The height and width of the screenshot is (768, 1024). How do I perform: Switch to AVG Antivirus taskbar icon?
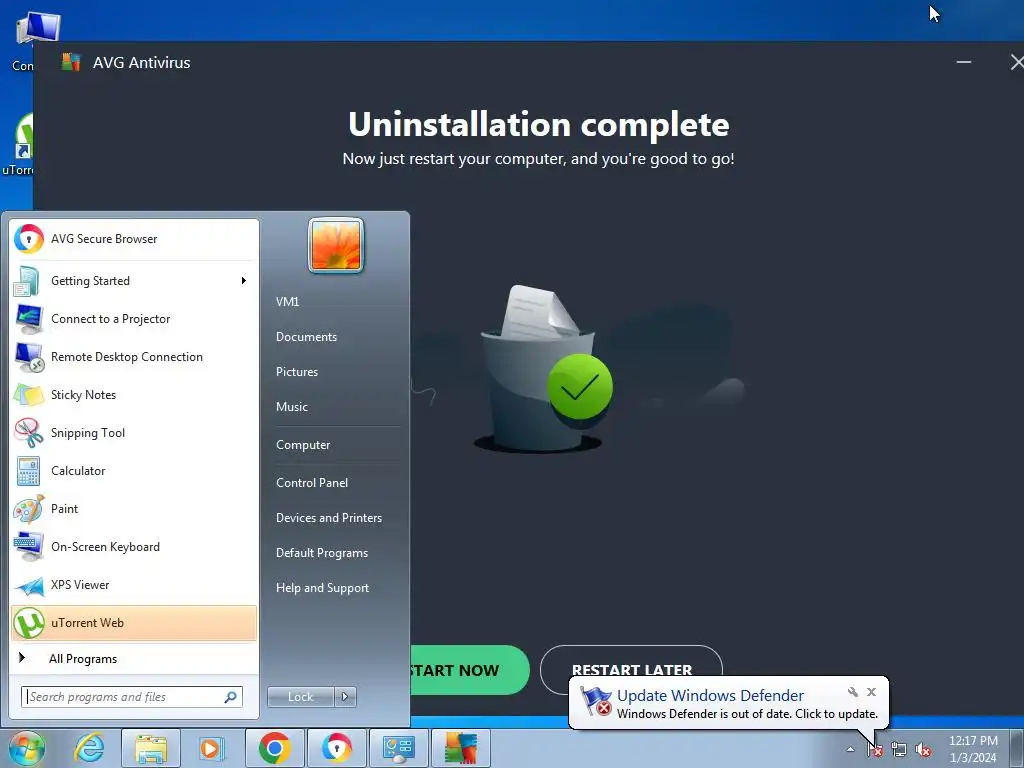[460, 748]
